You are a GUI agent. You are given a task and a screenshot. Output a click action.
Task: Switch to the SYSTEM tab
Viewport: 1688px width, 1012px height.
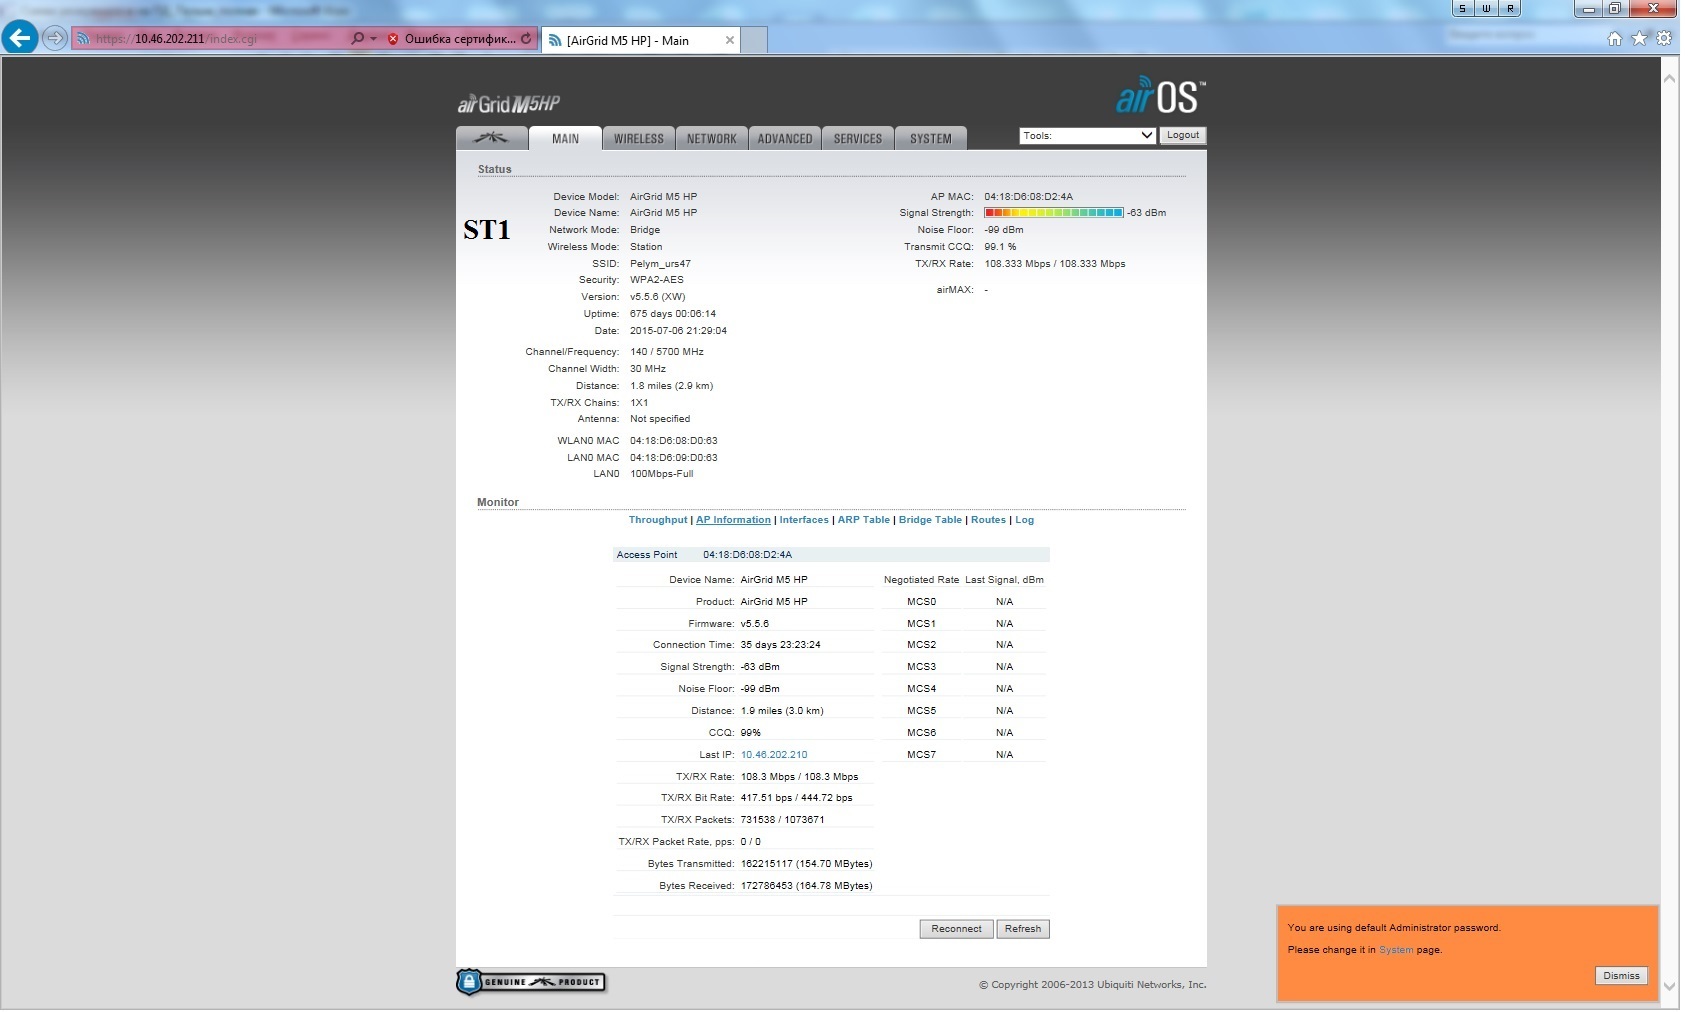(x=931, y=138)
